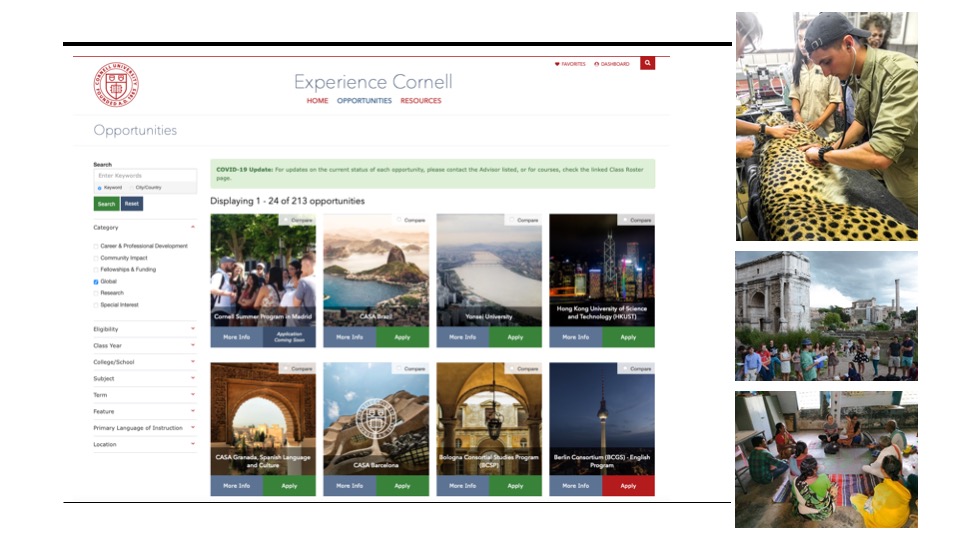Go to the HOME navigation tab
960x540 pixels.
point(317,101)
